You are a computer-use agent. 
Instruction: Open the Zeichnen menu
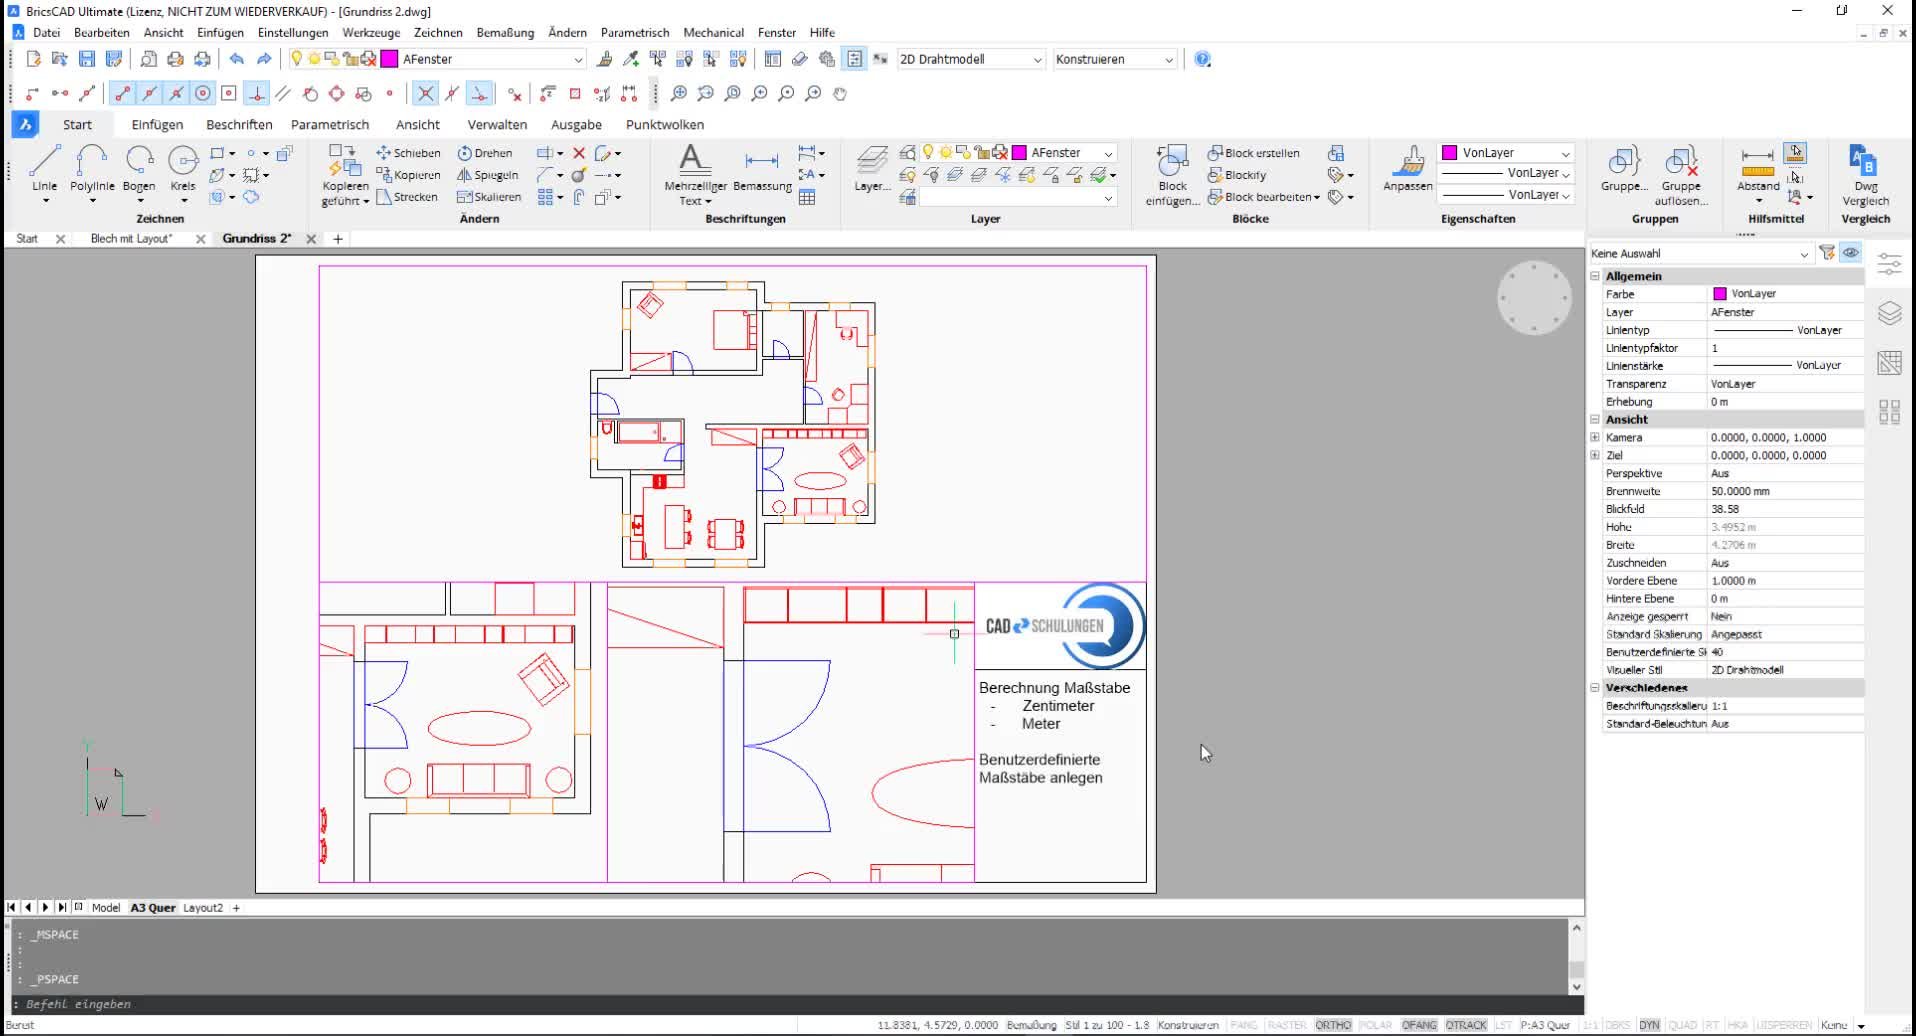coord(438,32)
